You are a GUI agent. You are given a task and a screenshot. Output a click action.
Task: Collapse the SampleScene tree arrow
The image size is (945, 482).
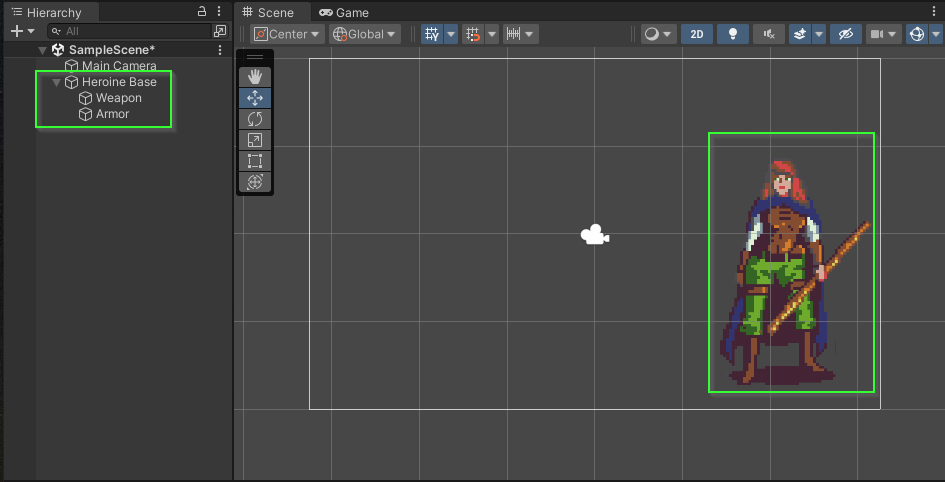point(42,50)
